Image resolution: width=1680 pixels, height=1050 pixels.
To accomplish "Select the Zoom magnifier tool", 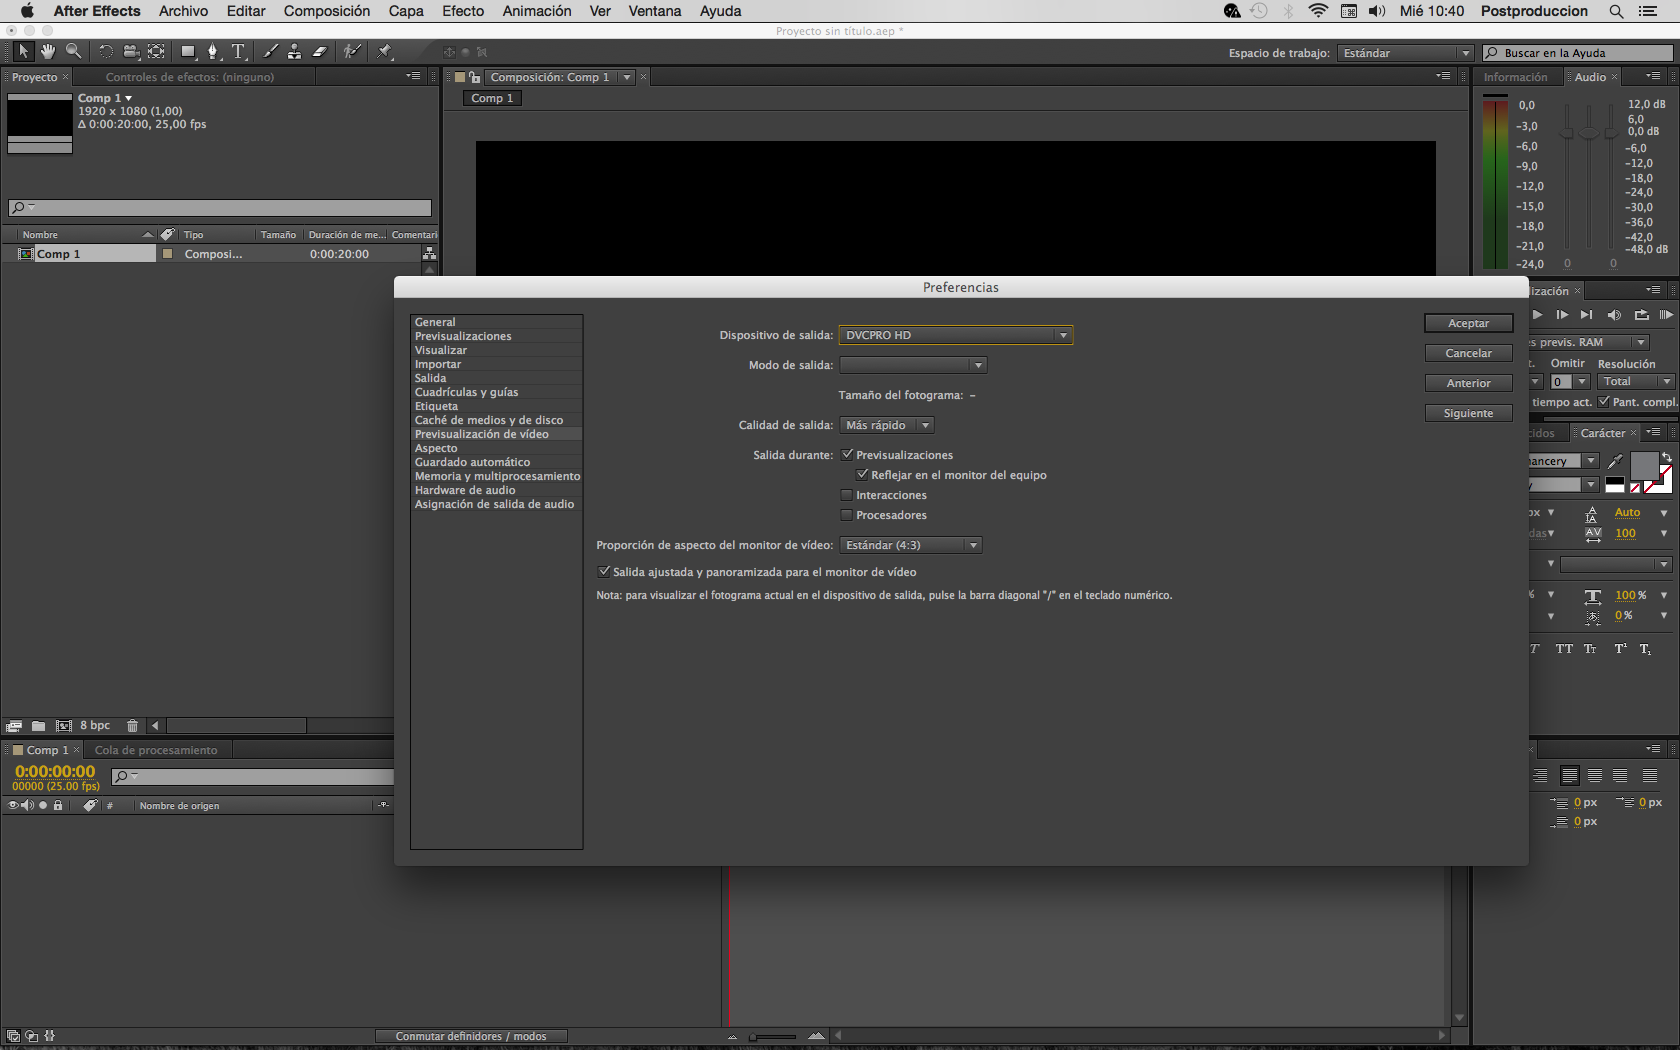I will tap(73, 51).
